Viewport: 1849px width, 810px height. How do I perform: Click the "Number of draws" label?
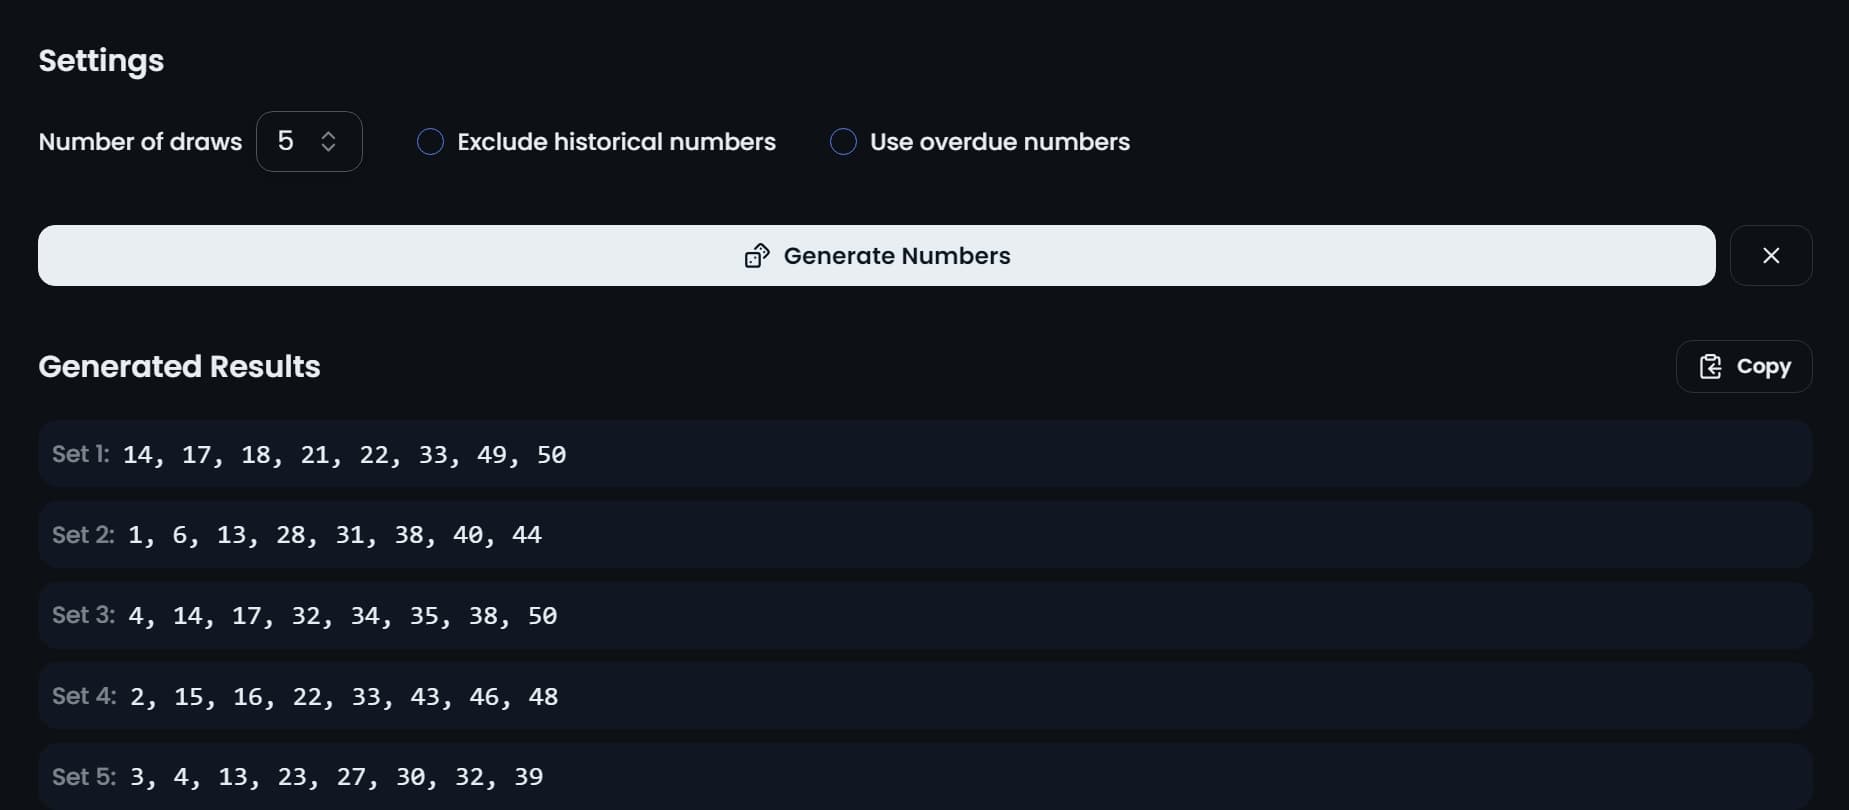140,142
